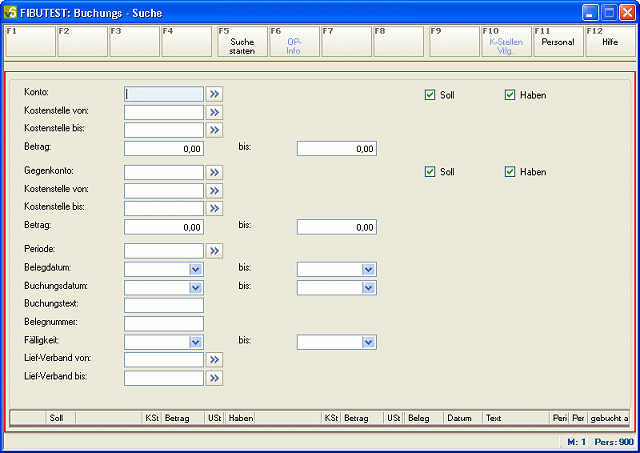The height and width of the screenshot is (453, 640).
Task: Click the F11 Personal button
Action: [557, 42]
